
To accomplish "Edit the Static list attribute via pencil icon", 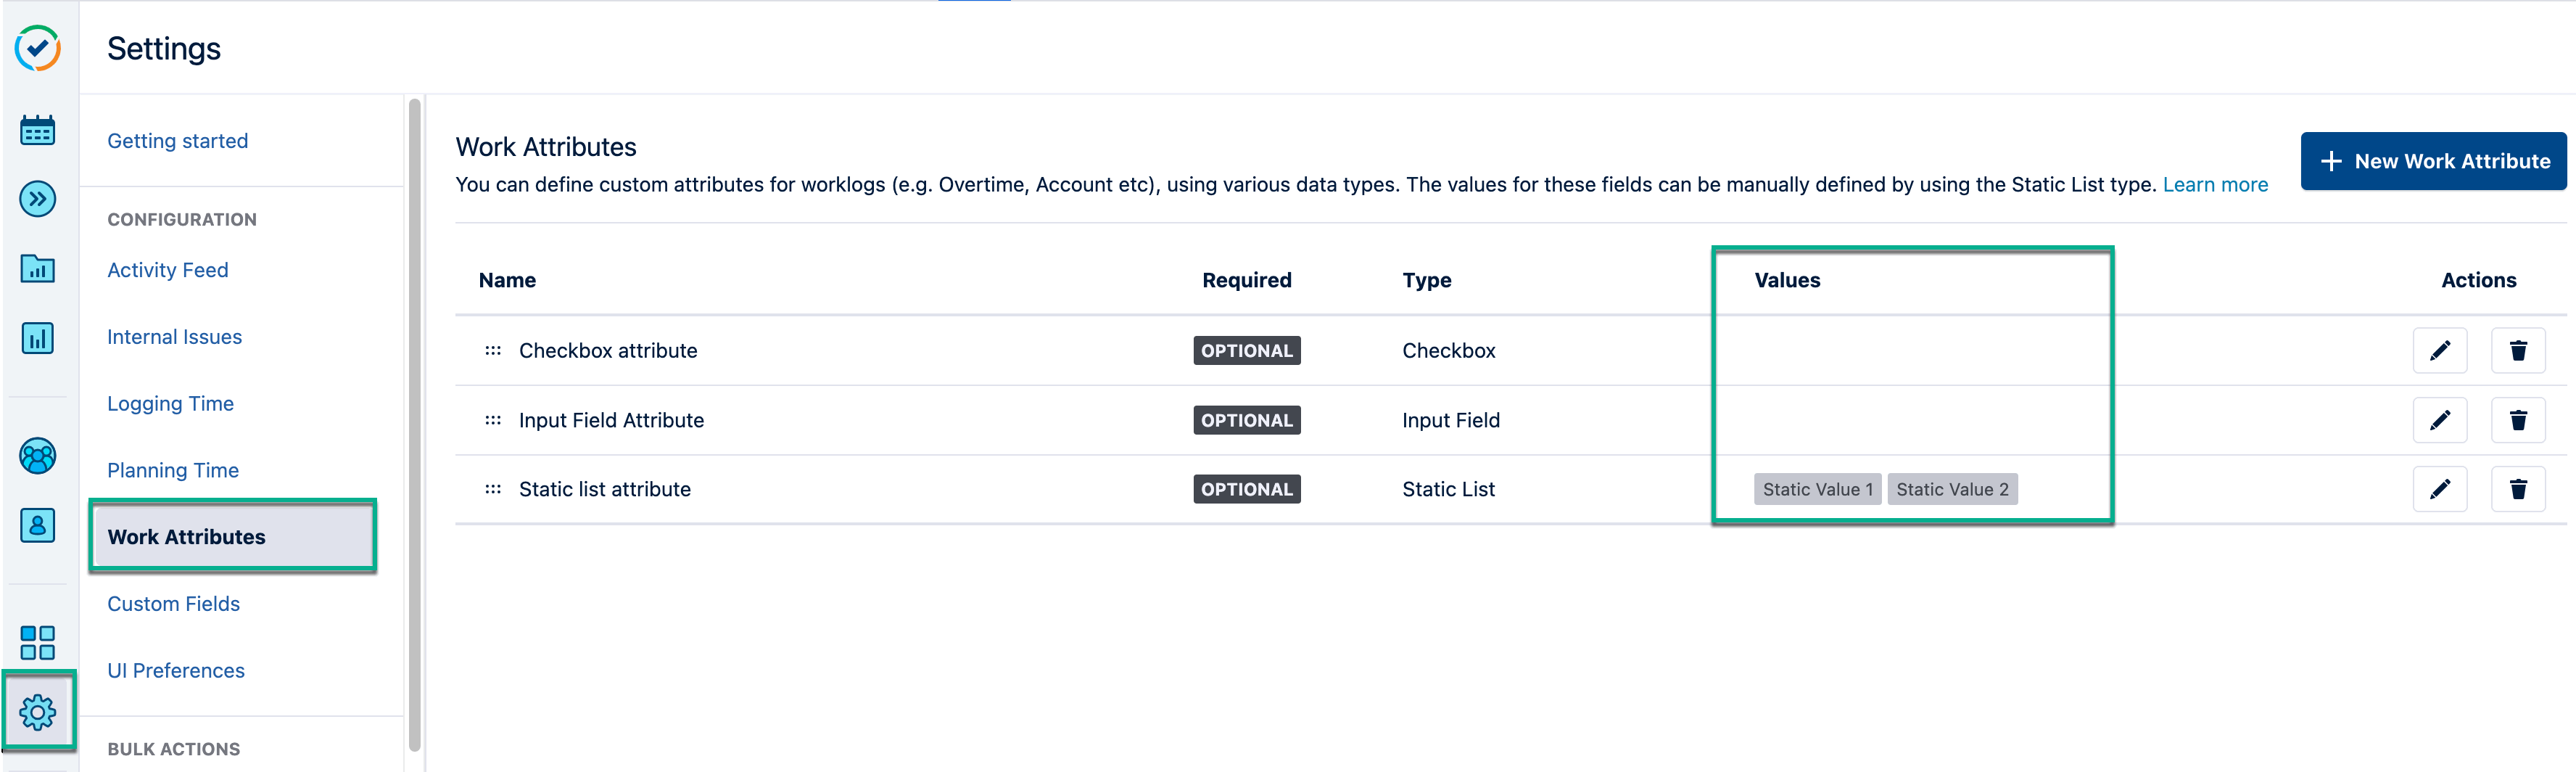I will tap(2441, 489).
